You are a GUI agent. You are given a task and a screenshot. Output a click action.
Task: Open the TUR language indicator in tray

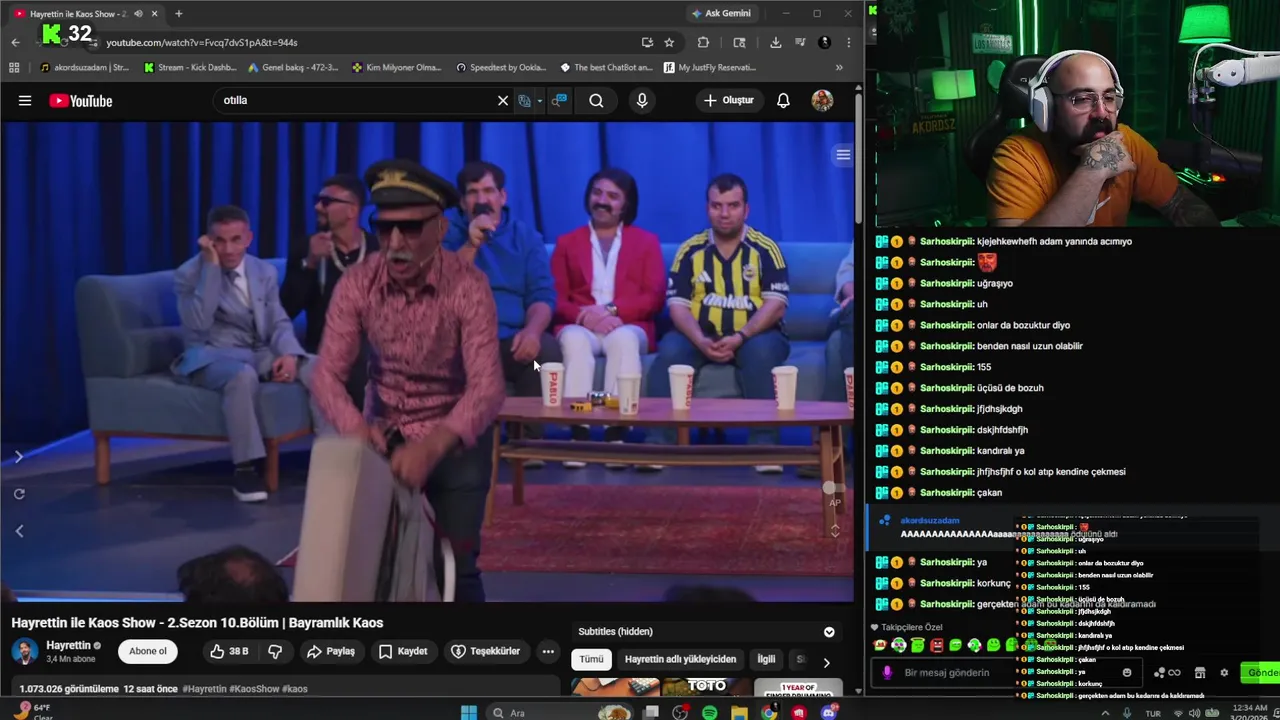tap(1153, 714)
